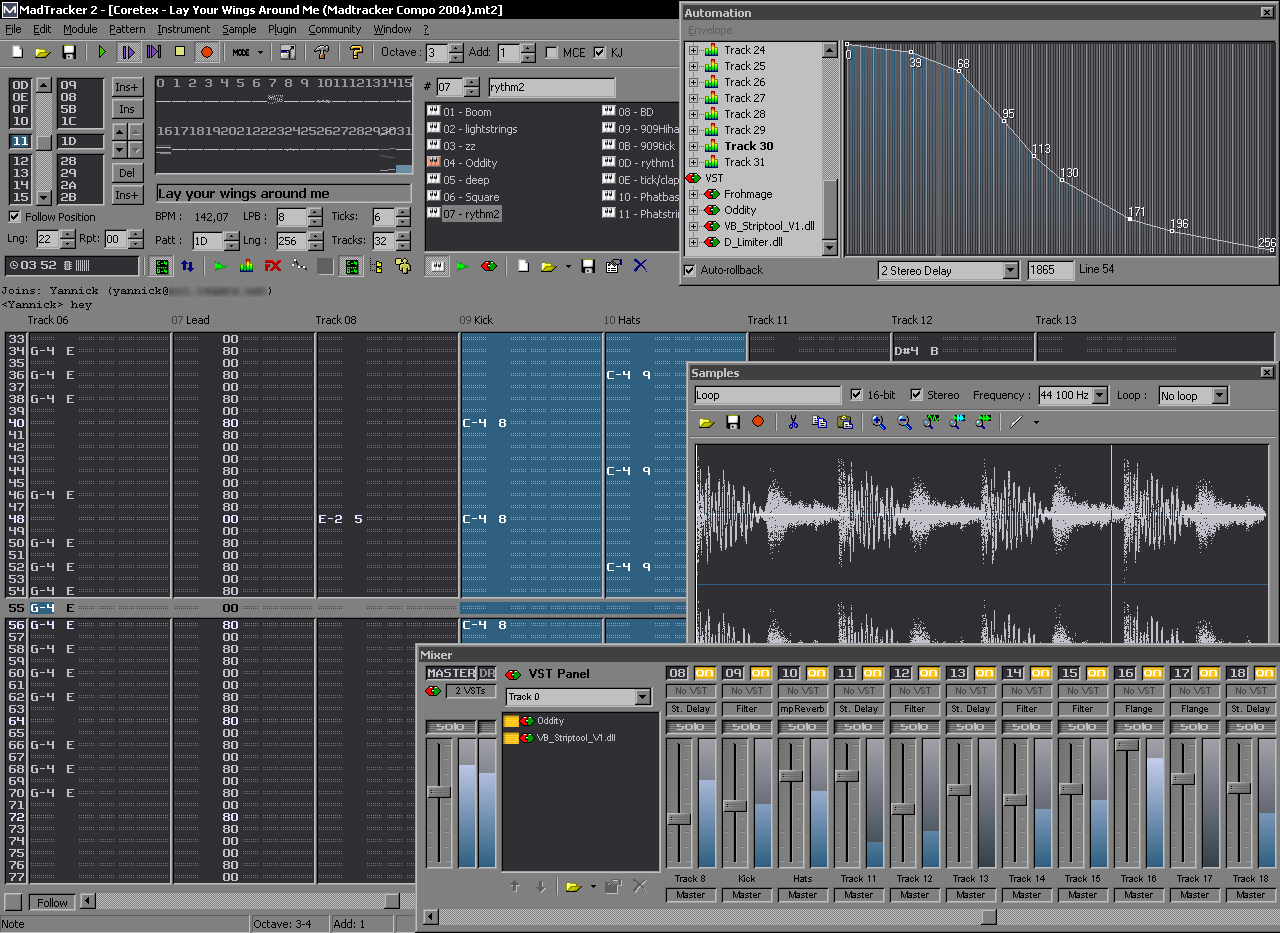Solo the Kick channel in the mixer
Image resolution: width=1280 pixels, height=933 pixels.
746,726
